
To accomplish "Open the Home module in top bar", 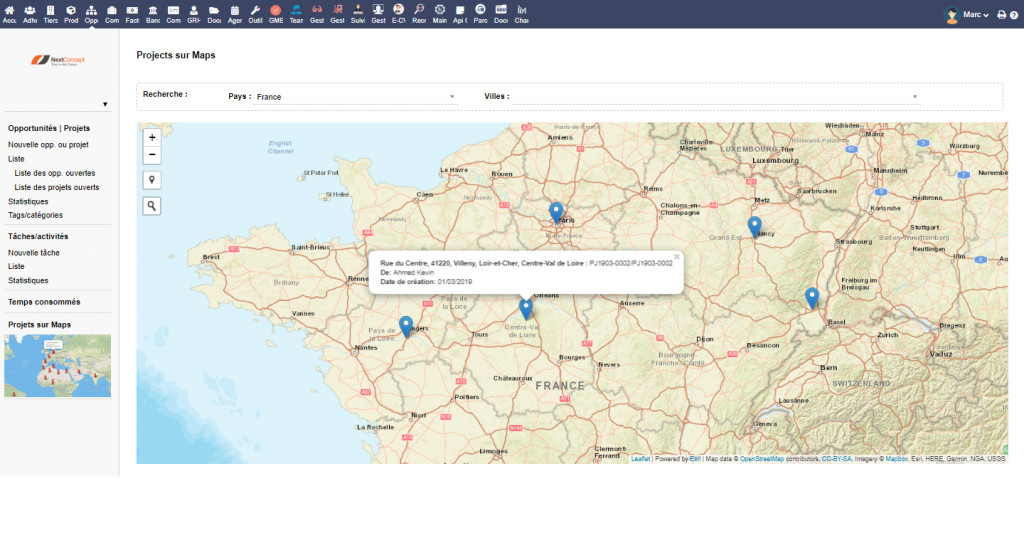I will pos(10,14).
